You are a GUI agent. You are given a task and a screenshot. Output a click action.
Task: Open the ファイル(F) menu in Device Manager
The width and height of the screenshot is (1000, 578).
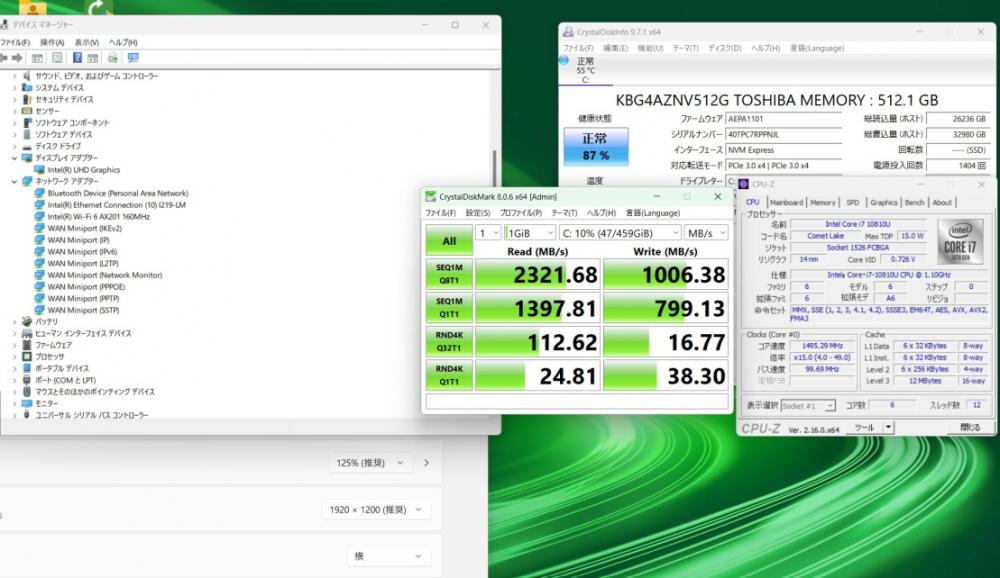[15, 42]
